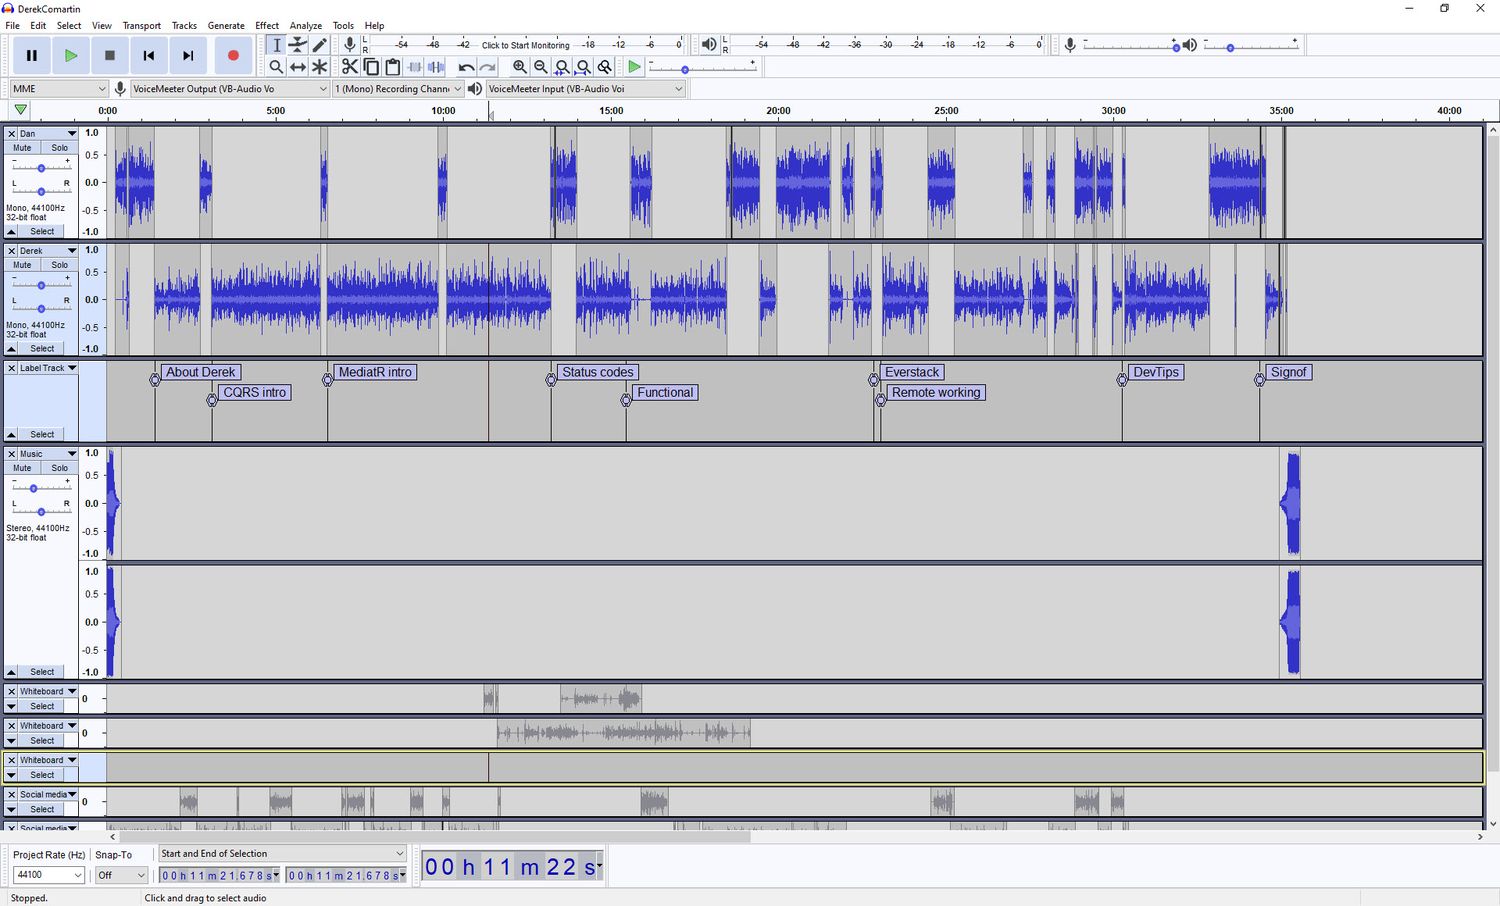Select the Envelope tool
Screen dimensions: 1500x906
pyautogui.click(x=298, y=45)
